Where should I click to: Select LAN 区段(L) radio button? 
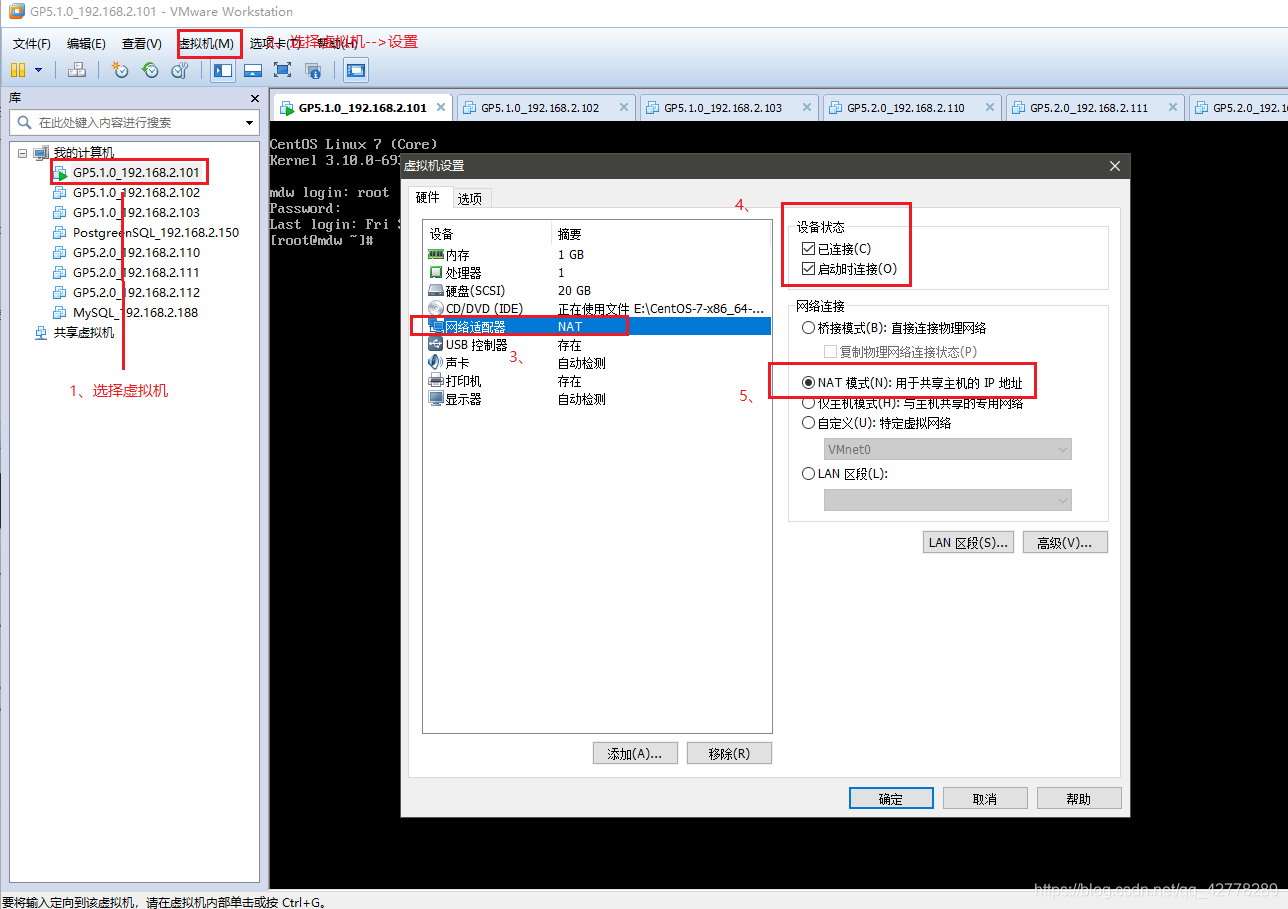tap(809, 474)
